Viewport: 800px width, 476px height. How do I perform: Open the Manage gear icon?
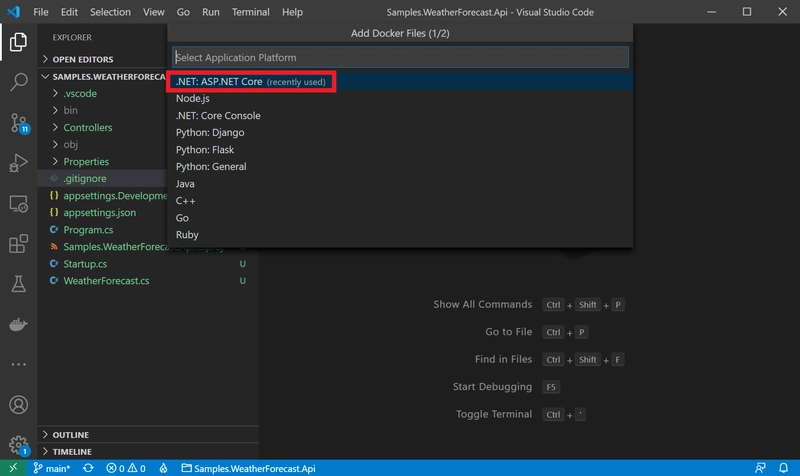coord(19,445)
